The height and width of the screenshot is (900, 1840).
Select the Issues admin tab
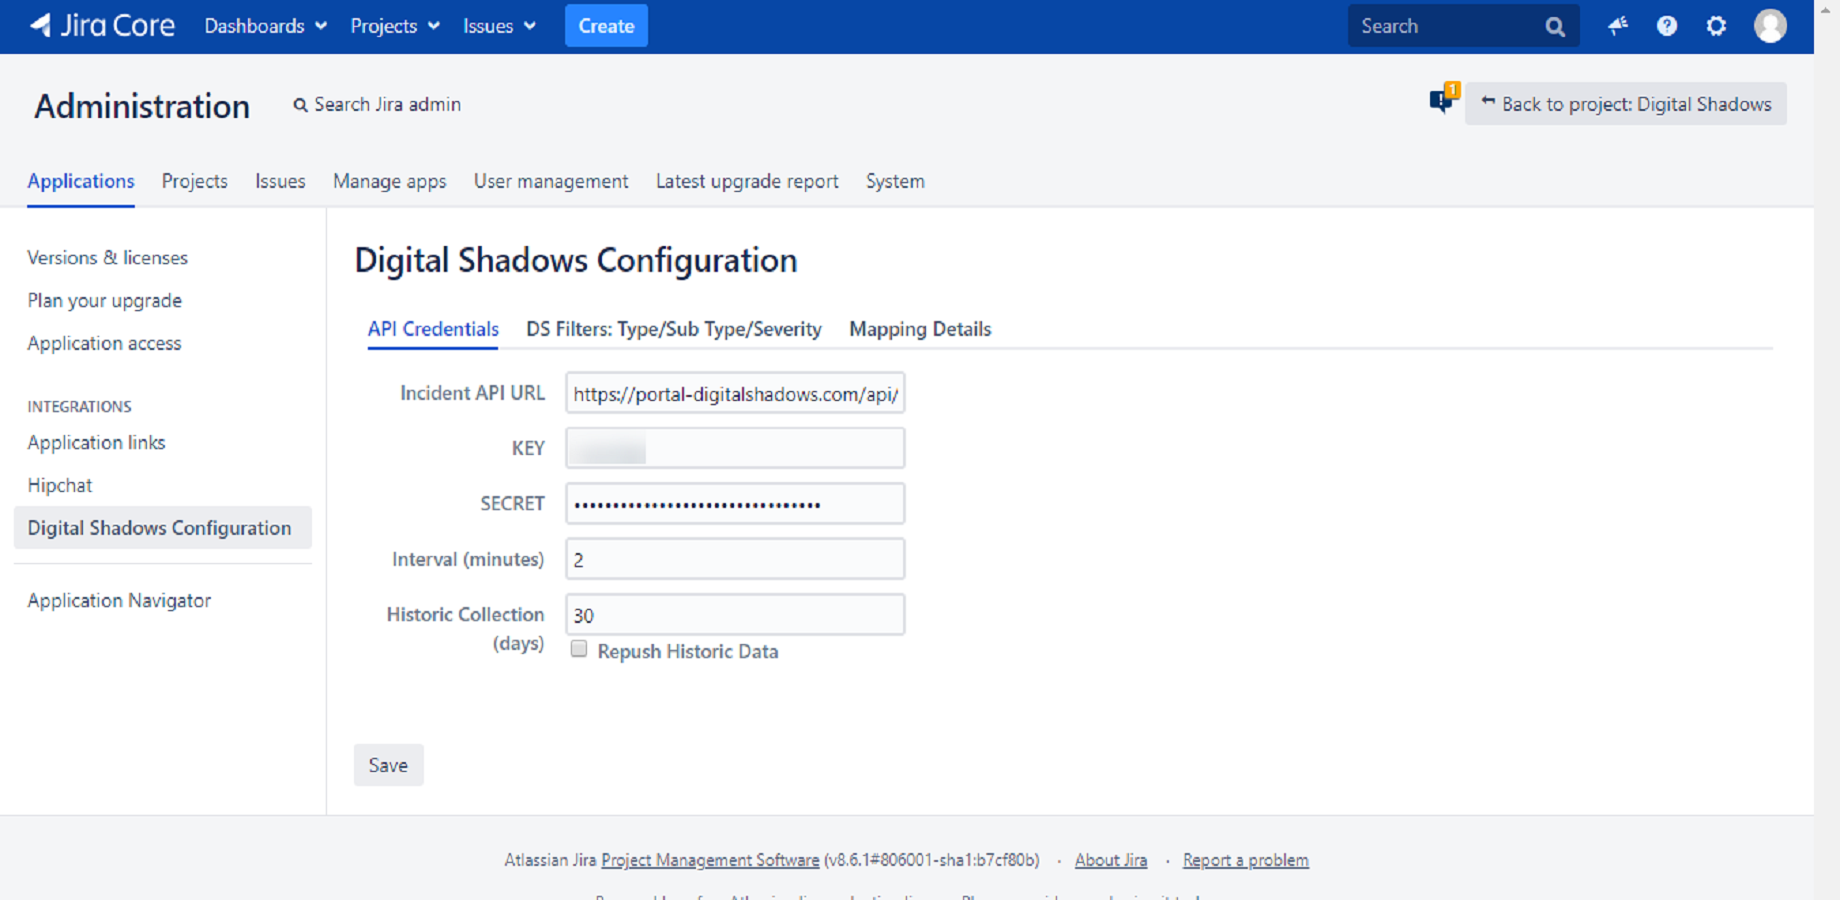[x=280, y=181]
